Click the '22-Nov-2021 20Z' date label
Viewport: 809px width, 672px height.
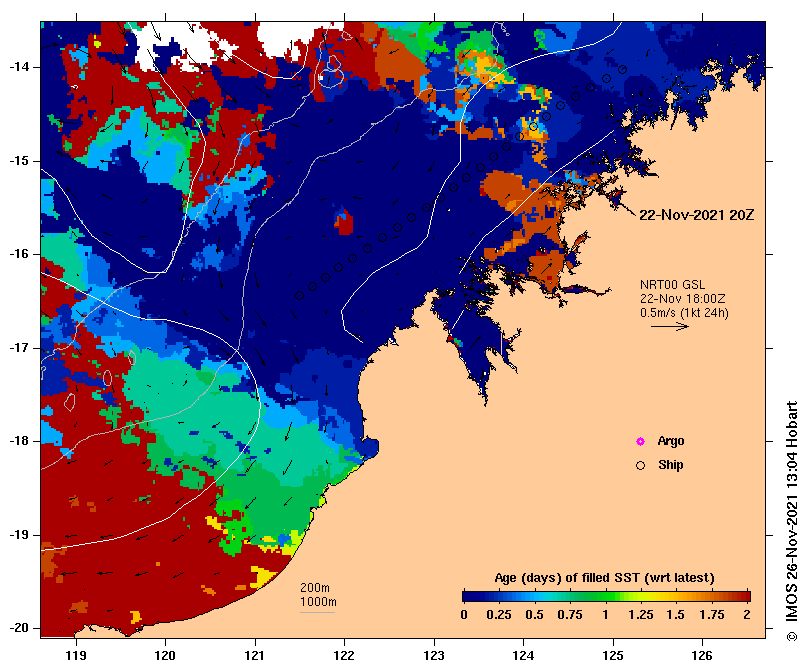coord(697,215)
